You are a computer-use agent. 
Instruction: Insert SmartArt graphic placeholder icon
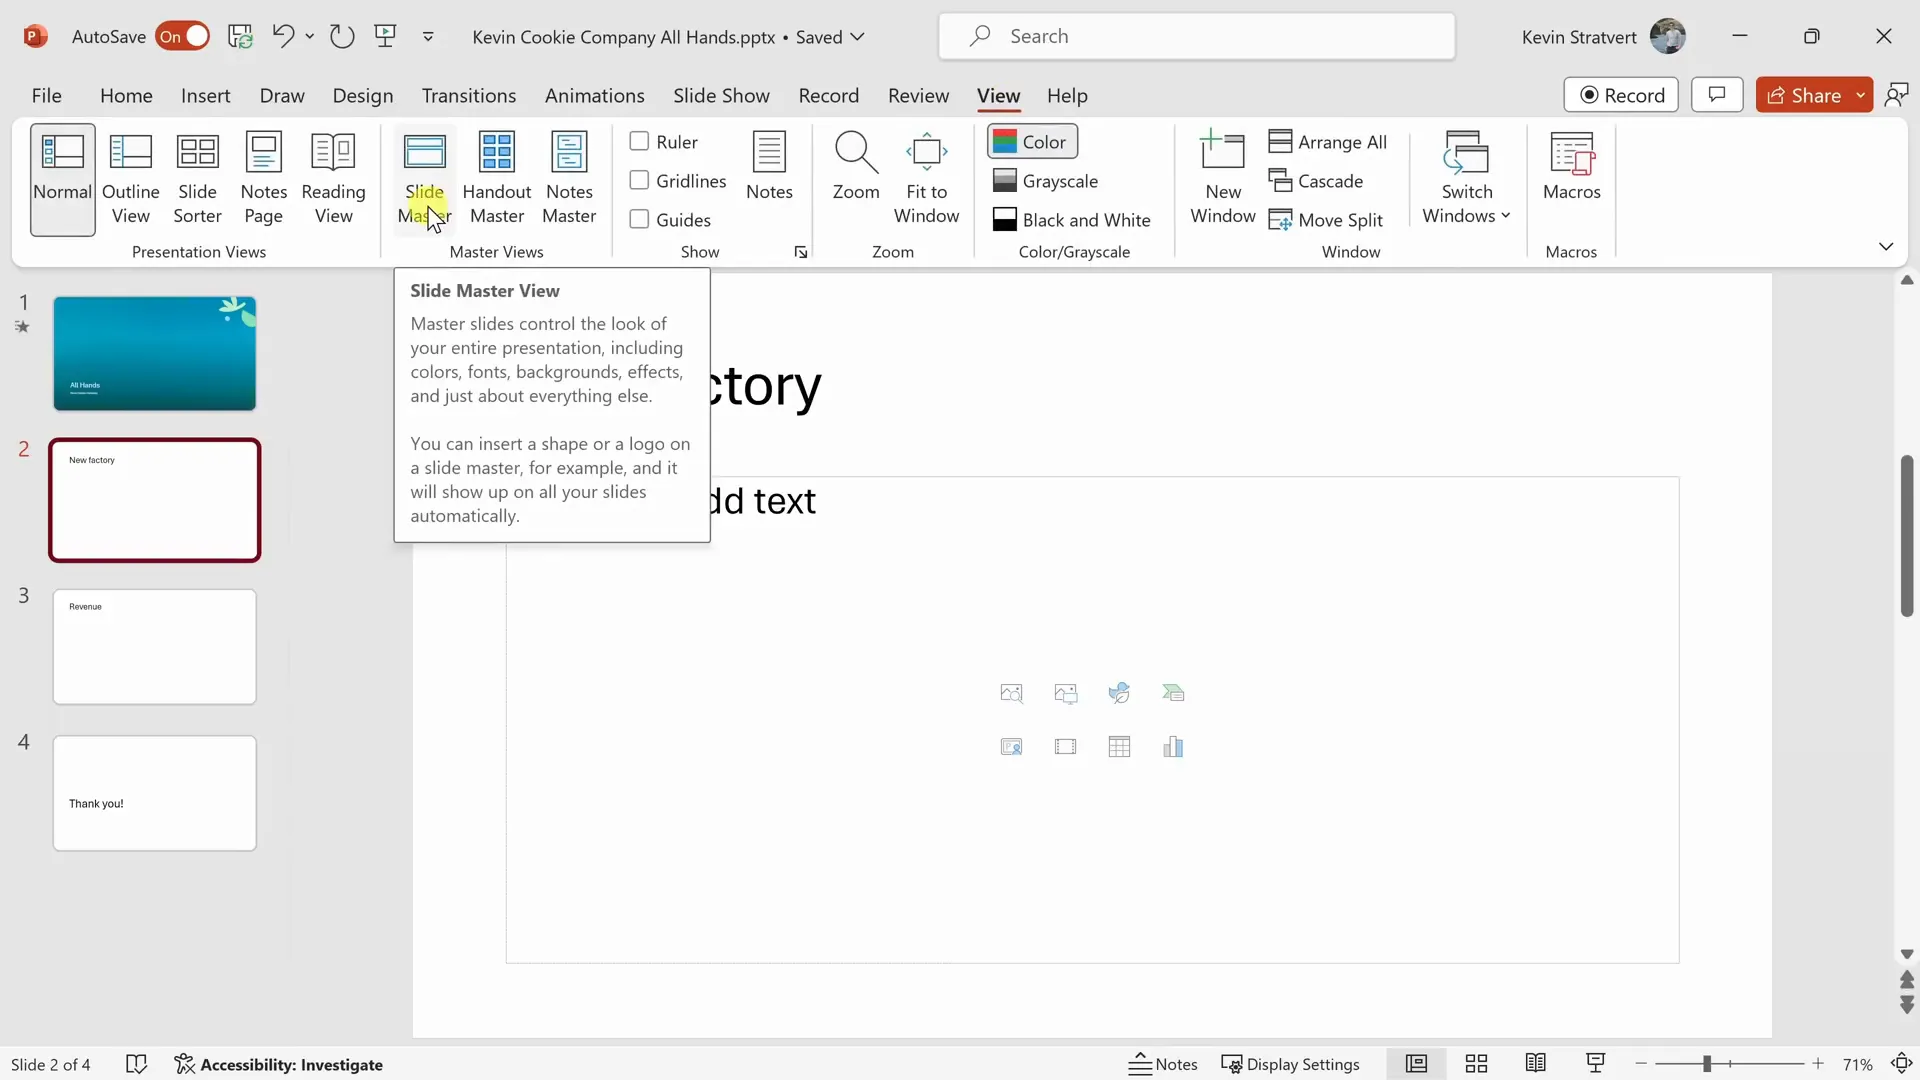1173,693
